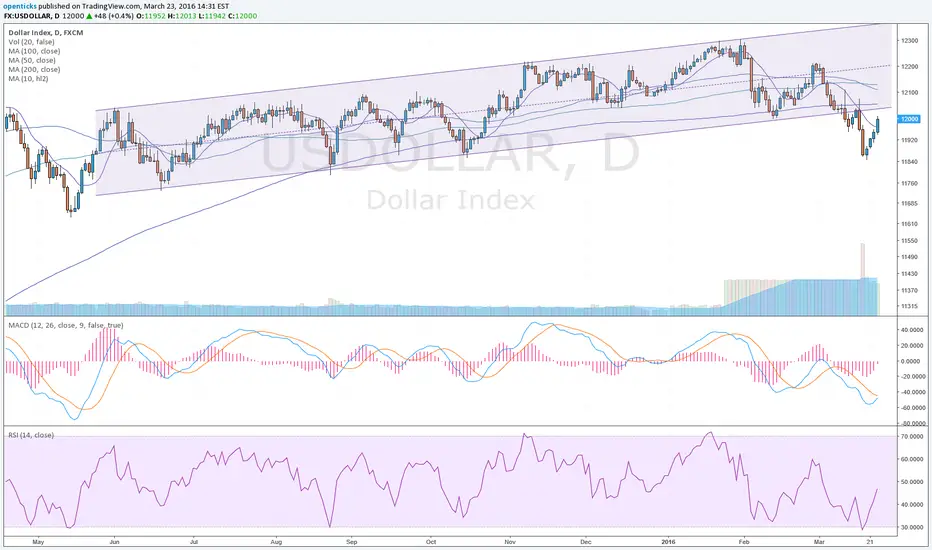932x550 pixels.
Task: Click the May label on the time axis
Action: (38, 542)
